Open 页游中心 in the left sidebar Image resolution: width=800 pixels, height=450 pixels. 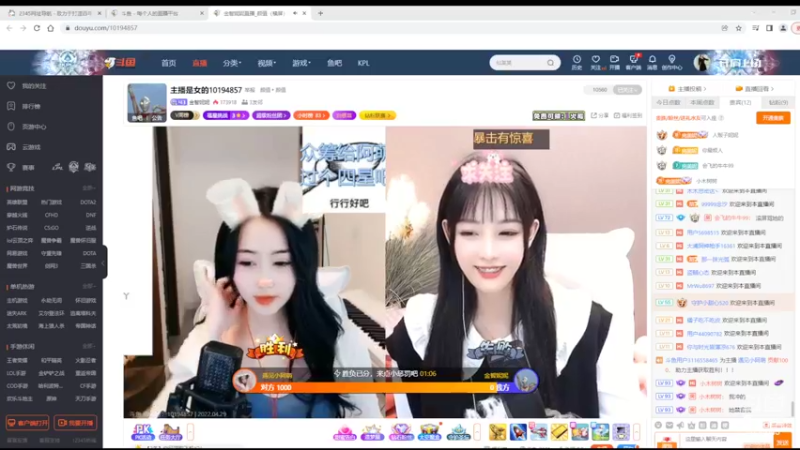[27, 127]
